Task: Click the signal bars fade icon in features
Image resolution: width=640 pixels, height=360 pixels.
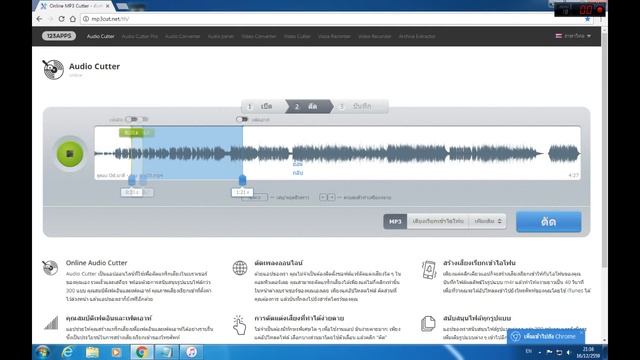Action: pos(51,323)
